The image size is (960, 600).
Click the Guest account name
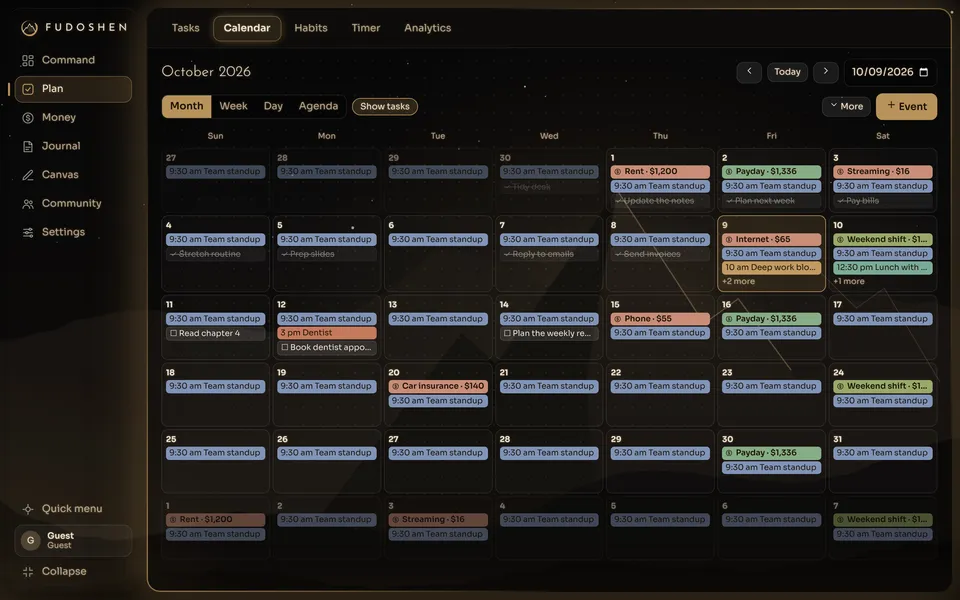60,536
